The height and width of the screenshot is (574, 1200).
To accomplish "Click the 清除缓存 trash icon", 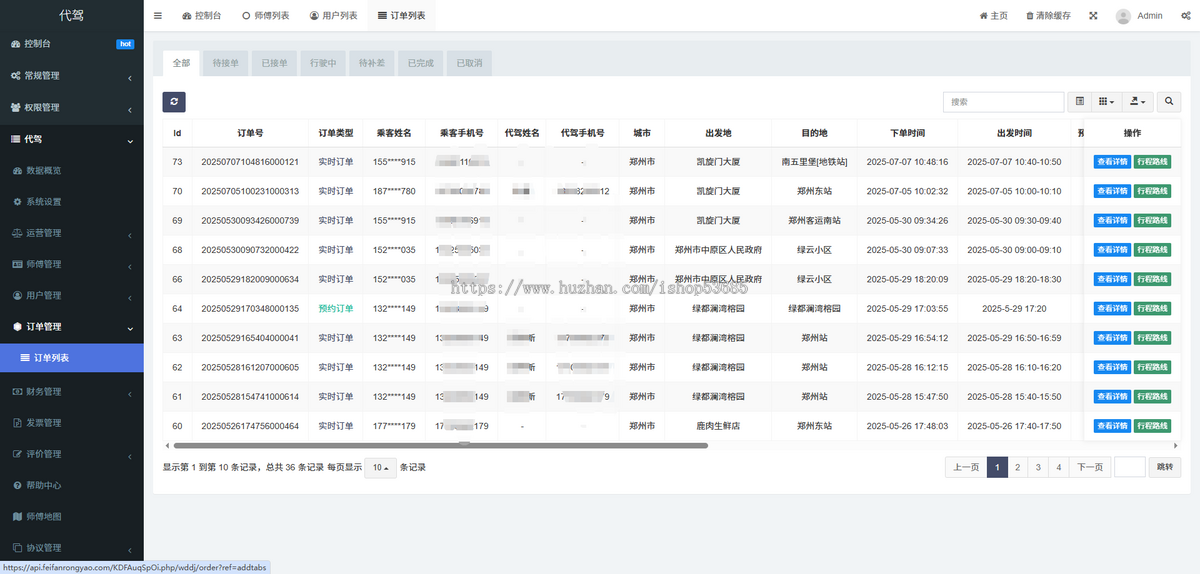I will [x=1030, y=16].
